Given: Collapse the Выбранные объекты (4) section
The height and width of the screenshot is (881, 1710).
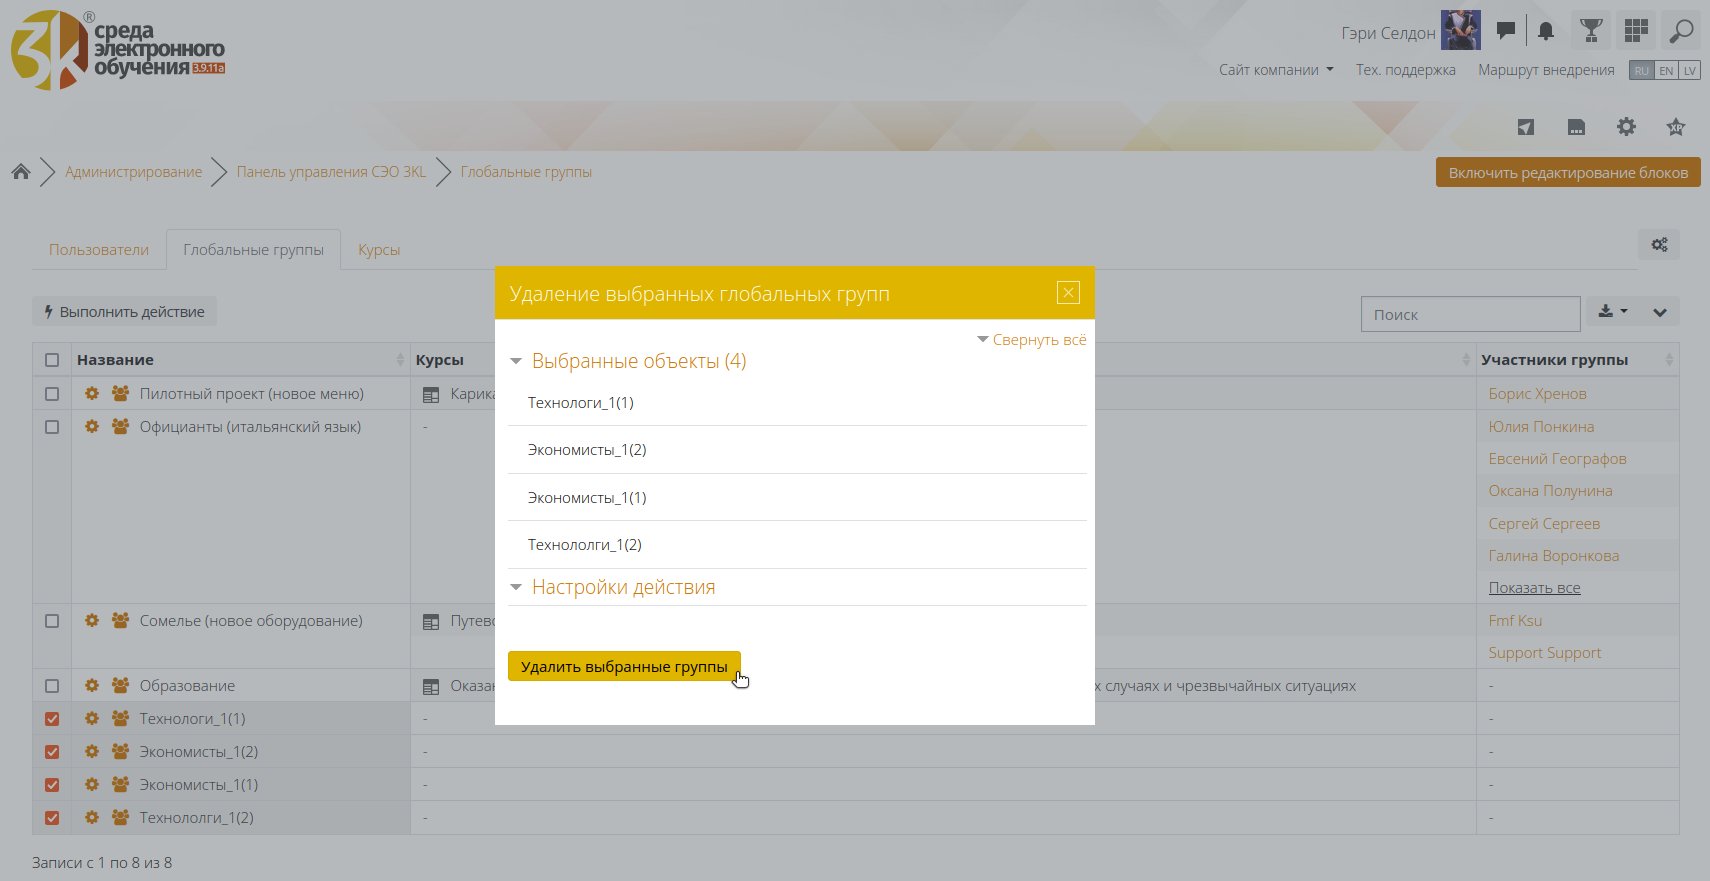Looking at the screenshot, I should pos(638,361).
